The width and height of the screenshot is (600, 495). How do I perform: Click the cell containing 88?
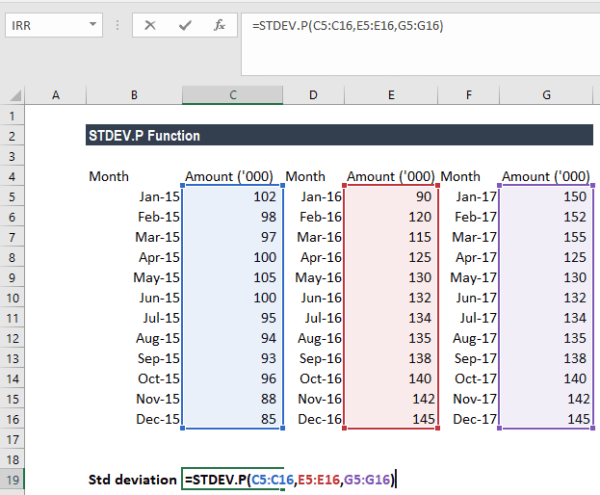click(233, 399)
